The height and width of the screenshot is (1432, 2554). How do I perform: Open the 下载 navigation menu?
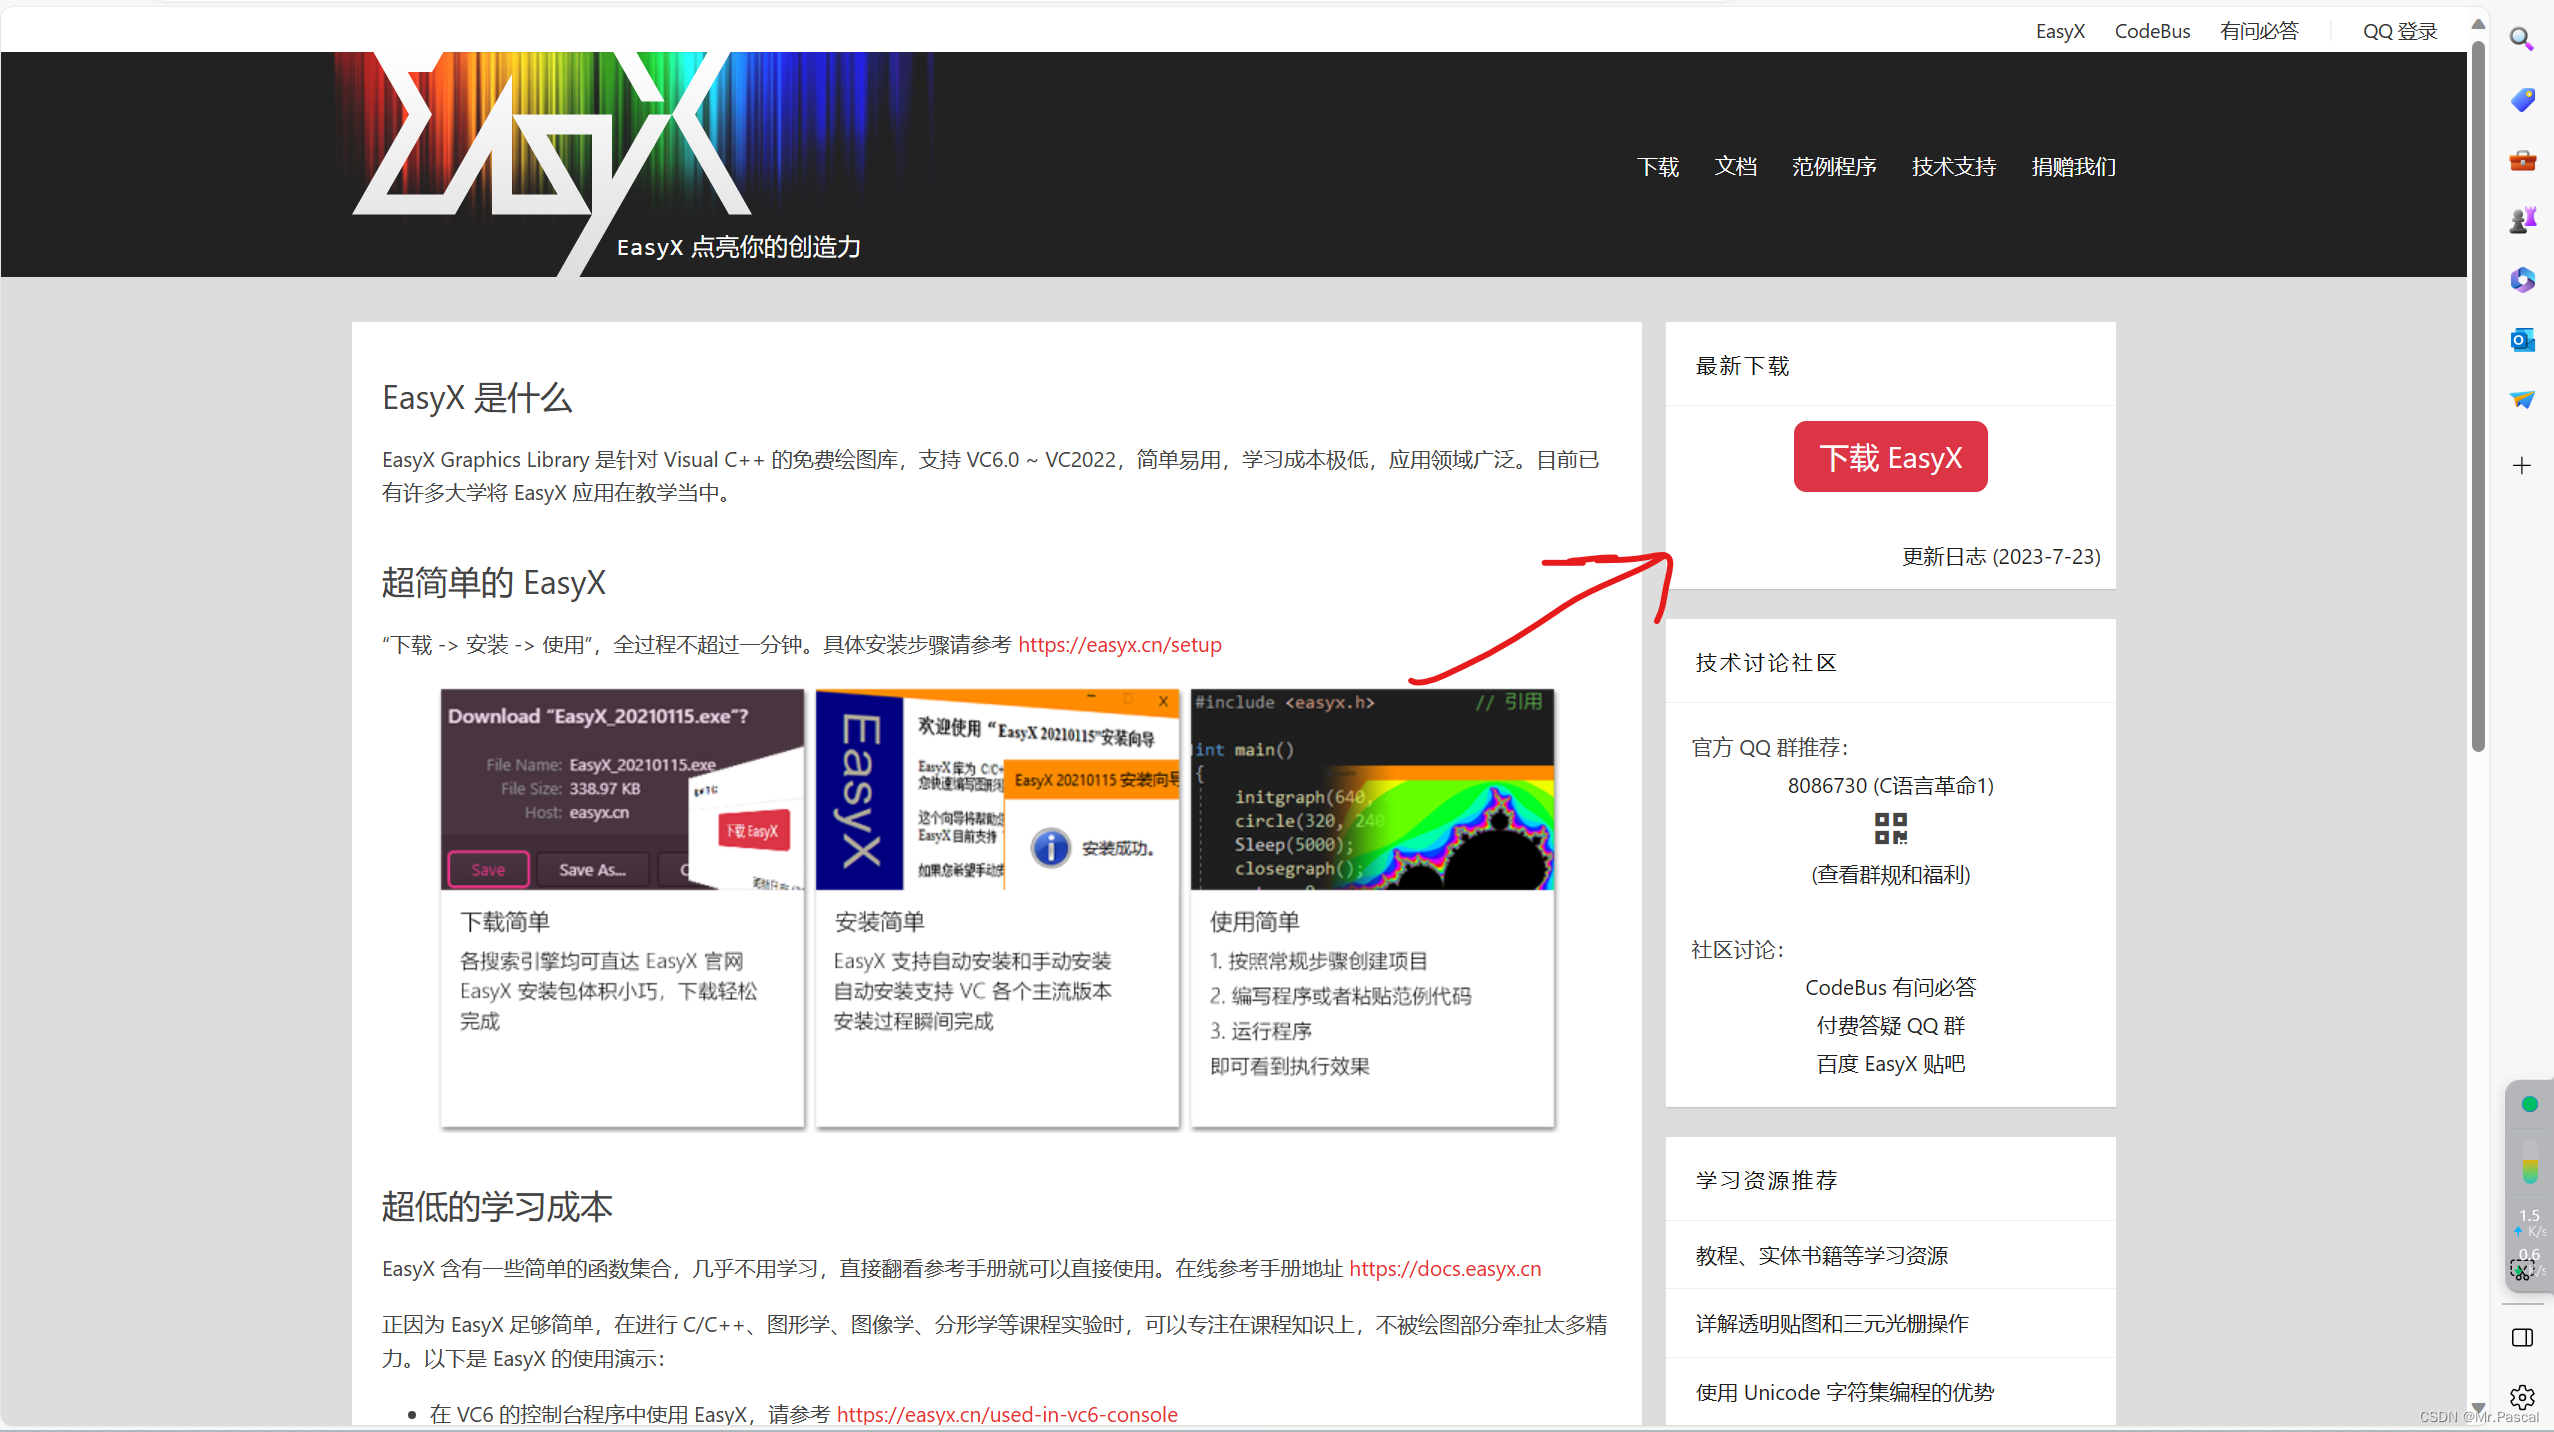[1657, 167]
